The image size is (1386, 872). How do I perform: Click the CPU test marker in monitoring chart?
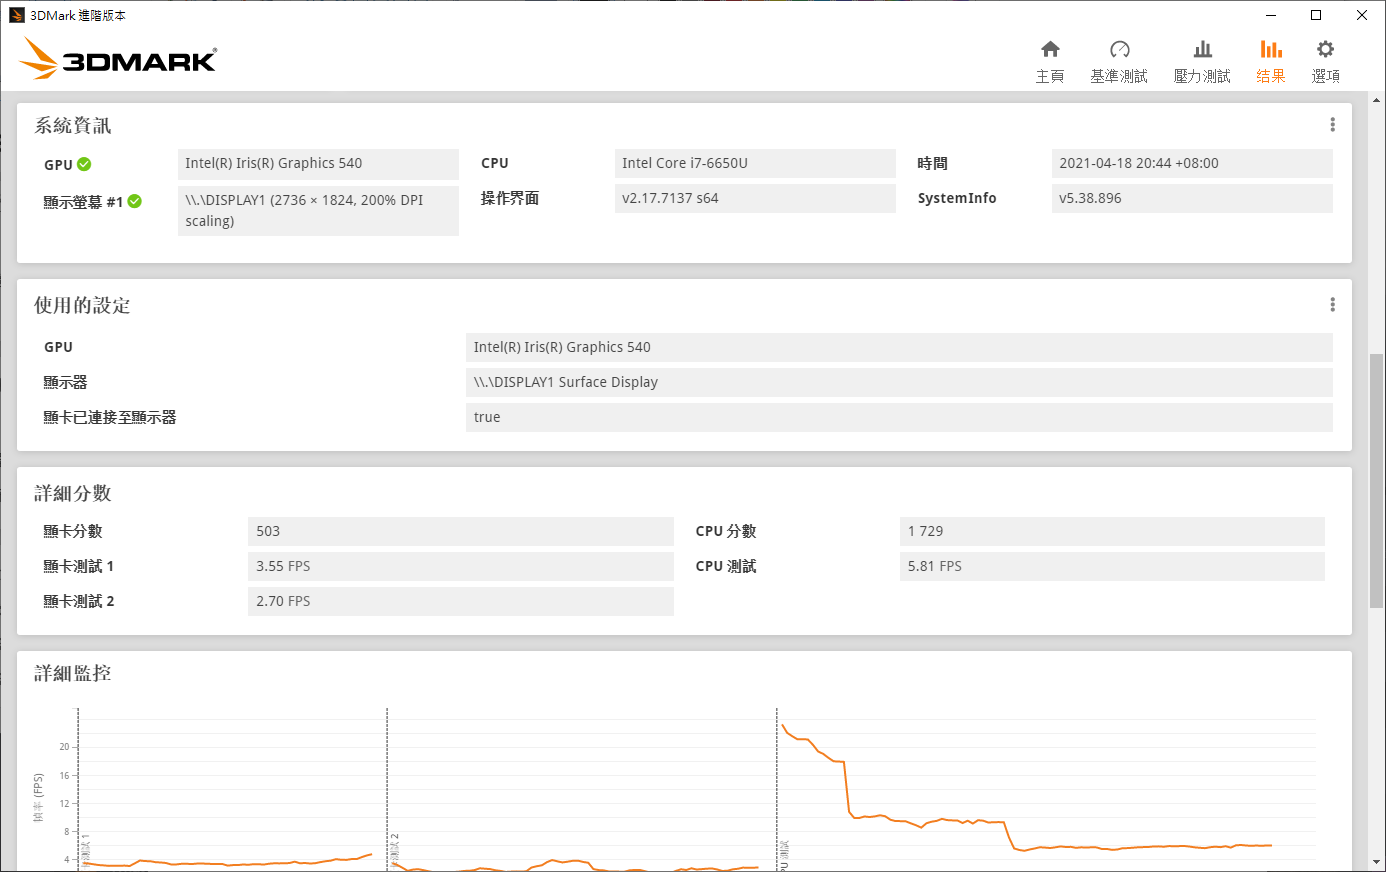785,855
